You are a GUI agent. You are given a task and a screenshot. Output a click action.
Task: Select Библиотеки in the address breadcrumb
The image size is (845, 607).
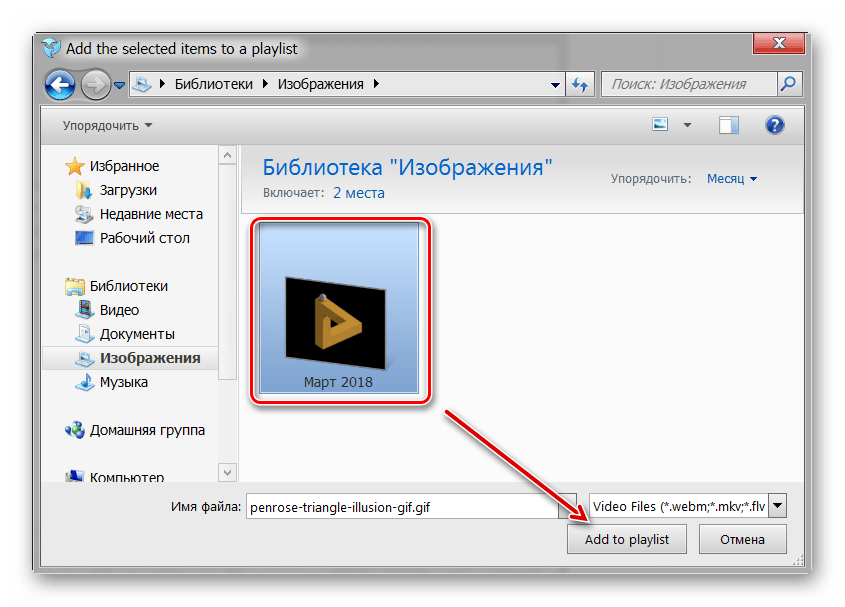pyautogui.click(x=213, y=84)
